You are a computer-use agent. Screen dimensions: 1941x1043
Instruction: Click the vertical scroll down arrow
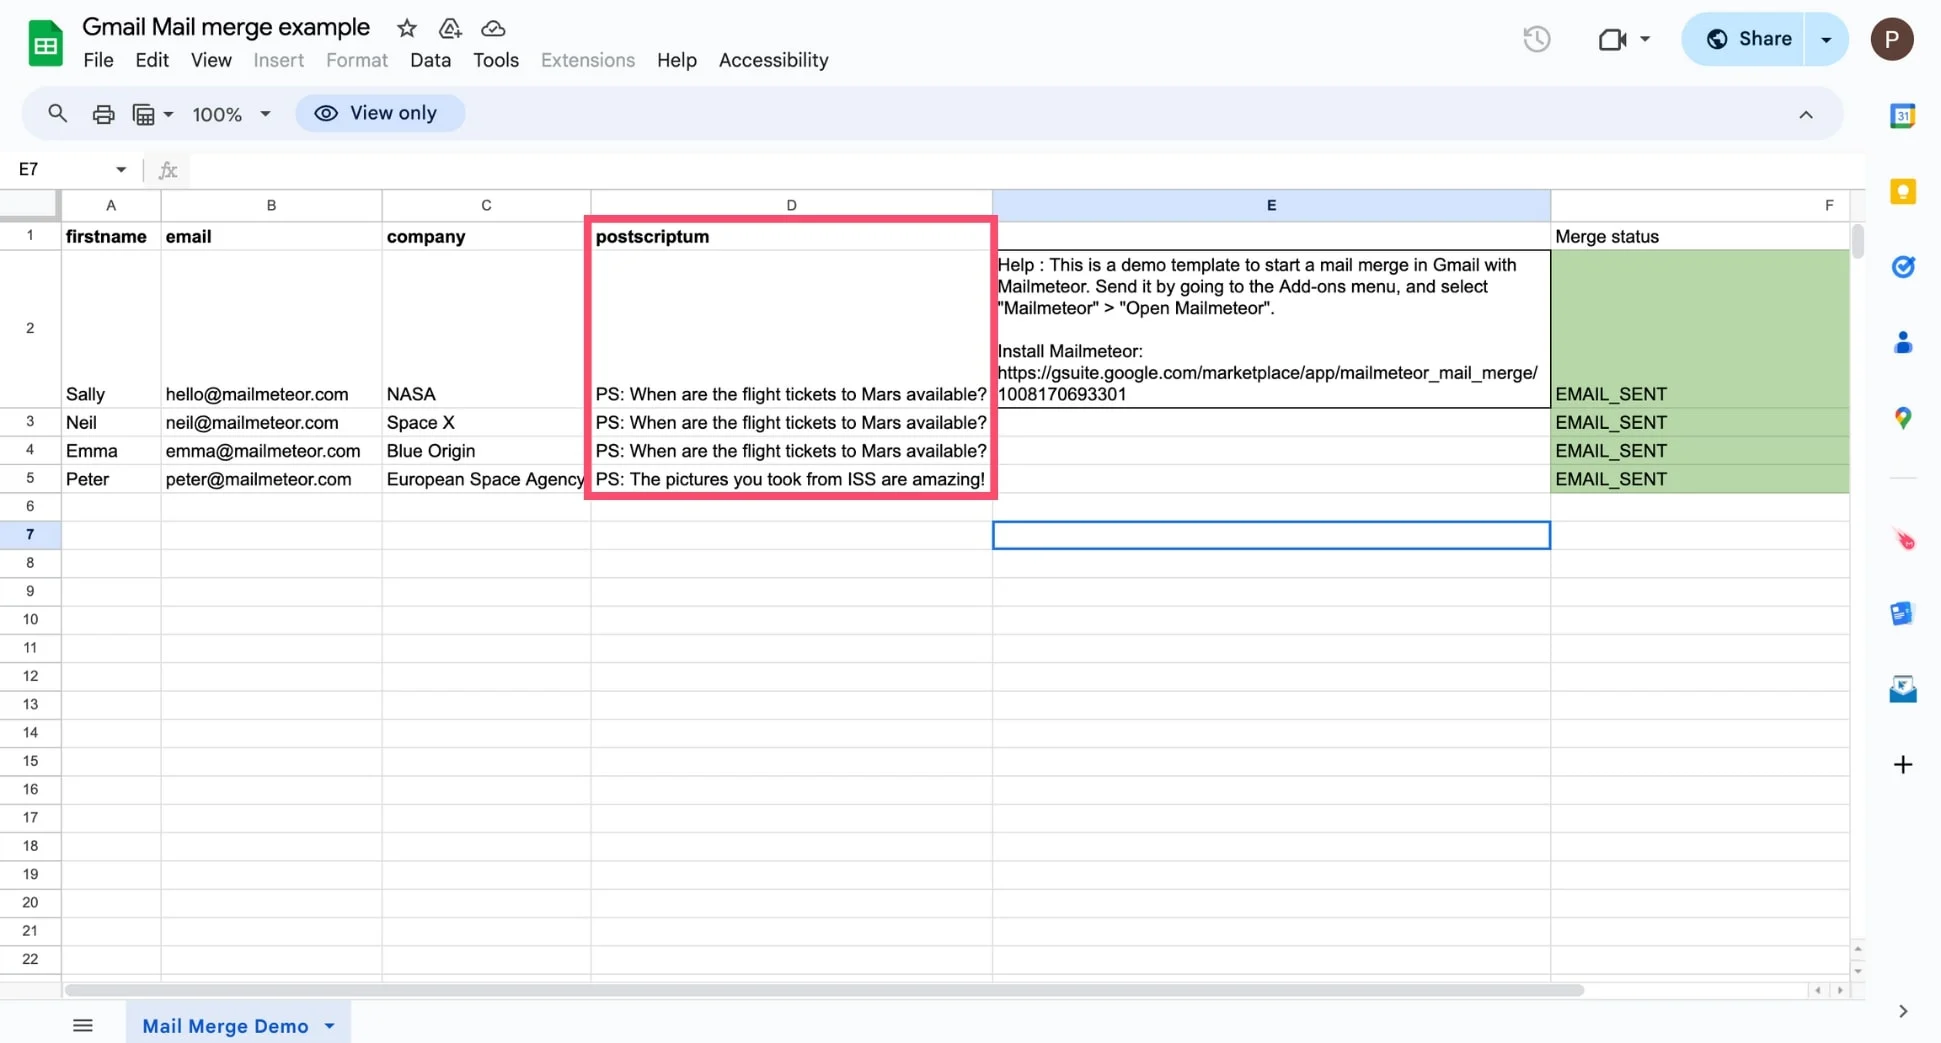pos(1857,971)
